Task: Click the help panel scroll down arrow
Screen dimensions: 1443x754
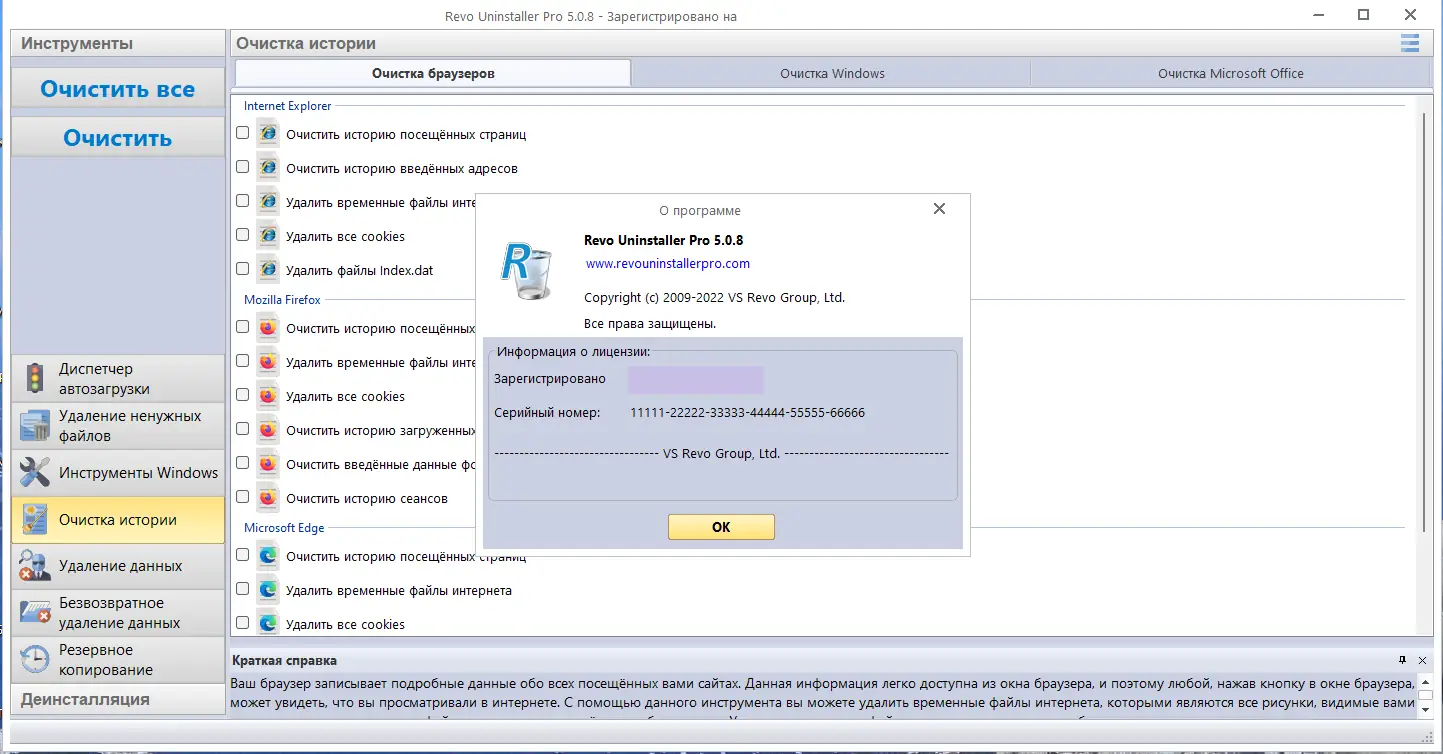Action: click(1424, 708)
